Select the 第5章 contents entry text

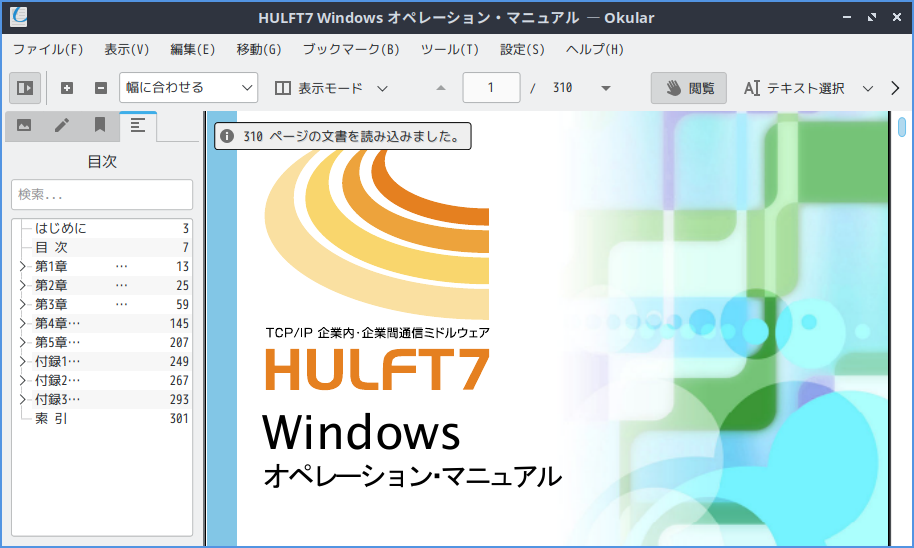point(58,342)
